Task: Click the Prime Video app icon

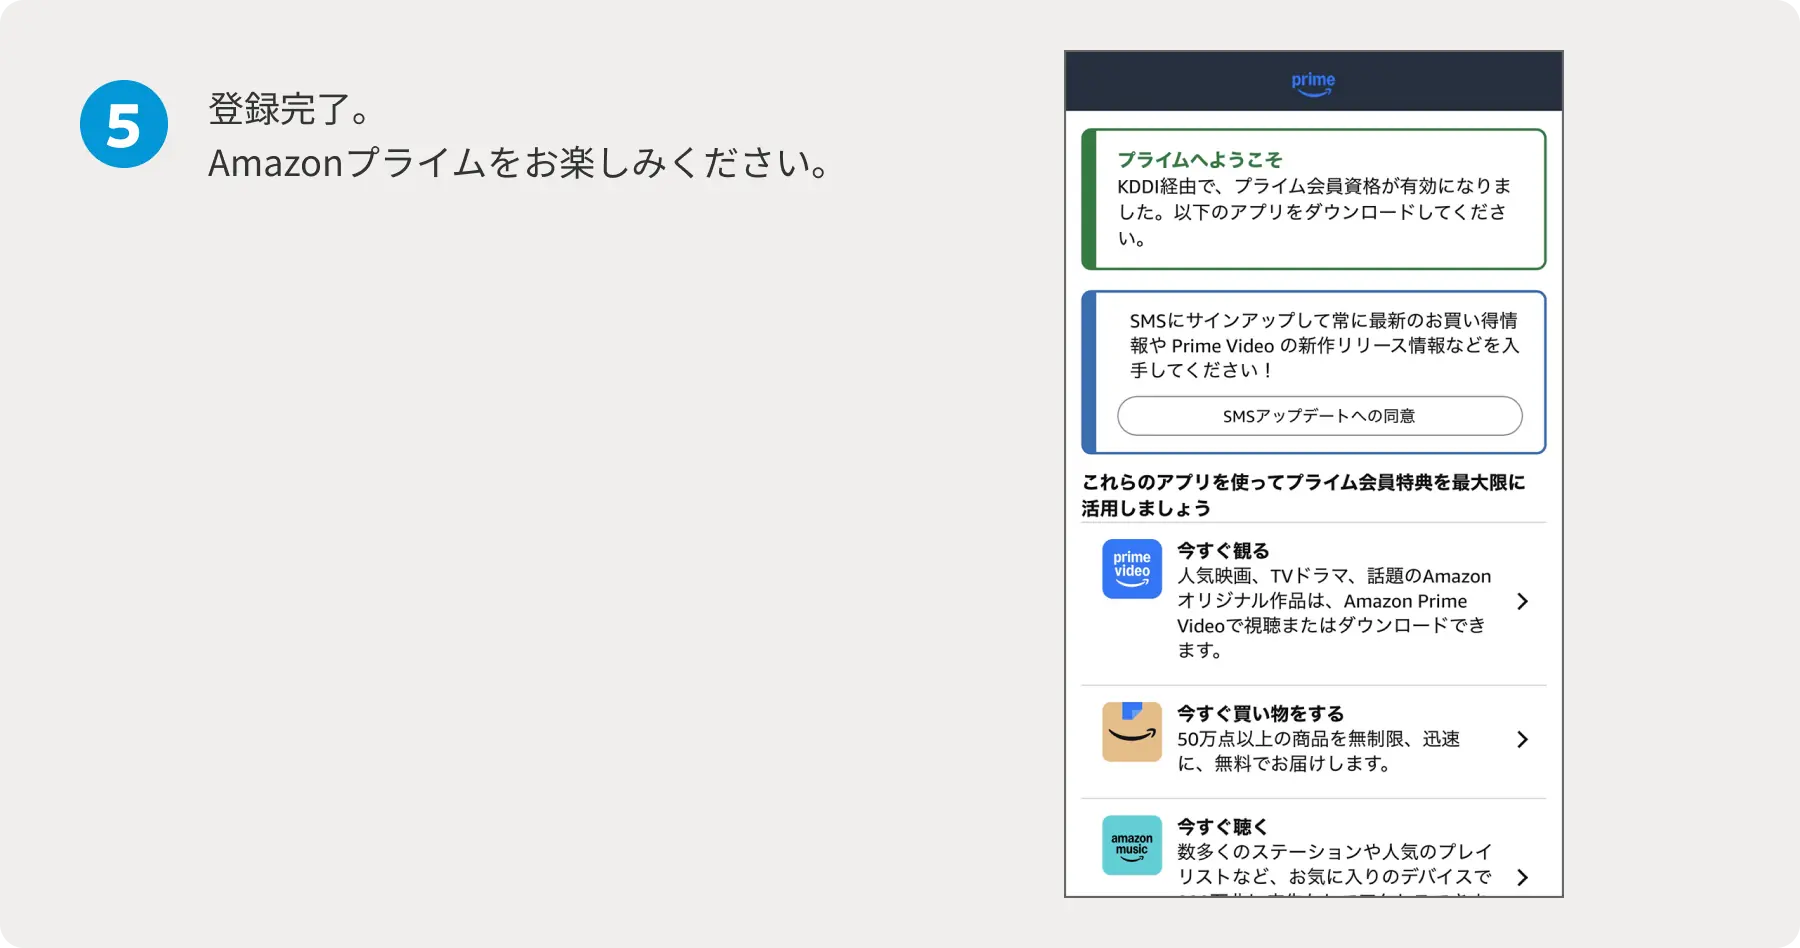Action: pos(1131,568)
